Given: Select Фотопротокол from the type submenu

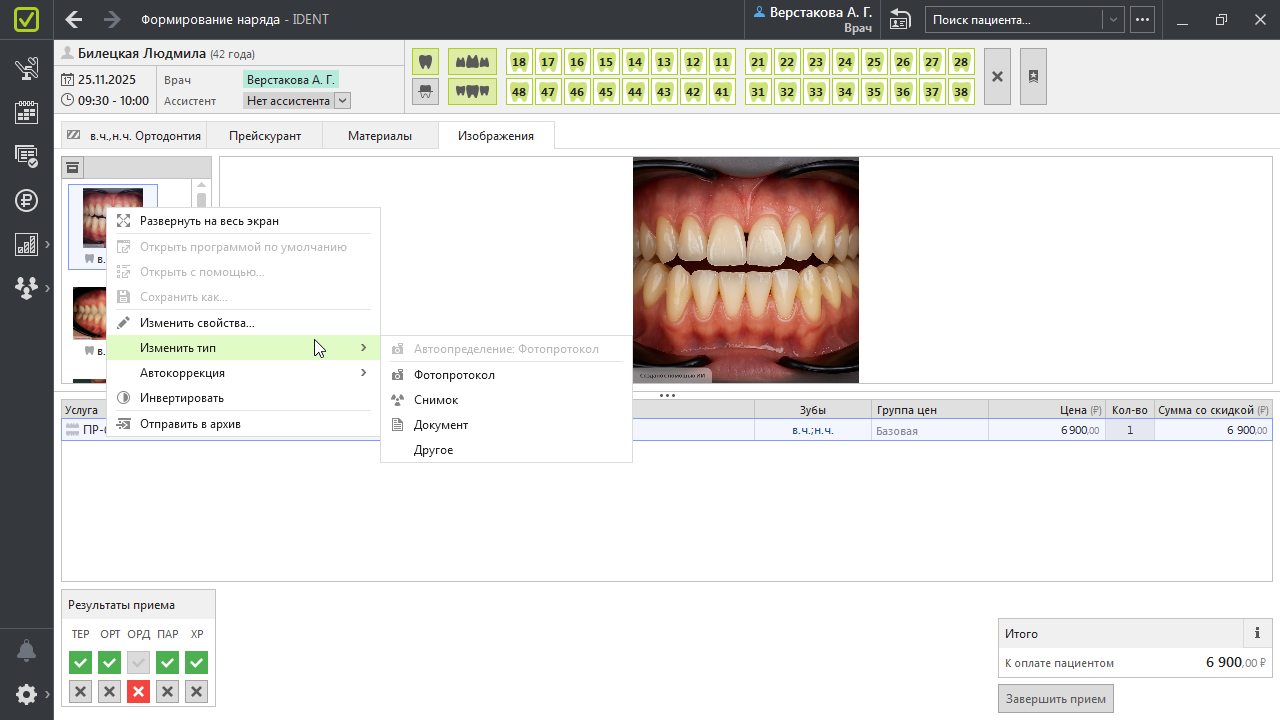Looking at the screenshot, I should pos(454,375).
